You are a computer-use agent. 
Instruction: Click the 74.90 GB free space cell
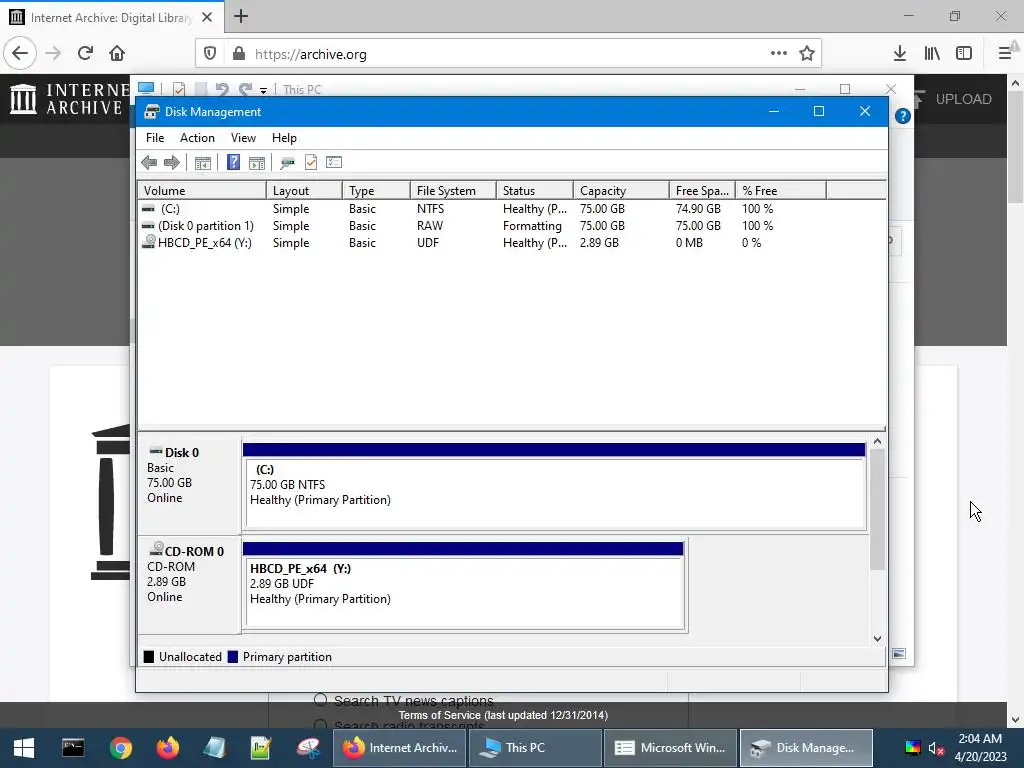coord(698,209)
